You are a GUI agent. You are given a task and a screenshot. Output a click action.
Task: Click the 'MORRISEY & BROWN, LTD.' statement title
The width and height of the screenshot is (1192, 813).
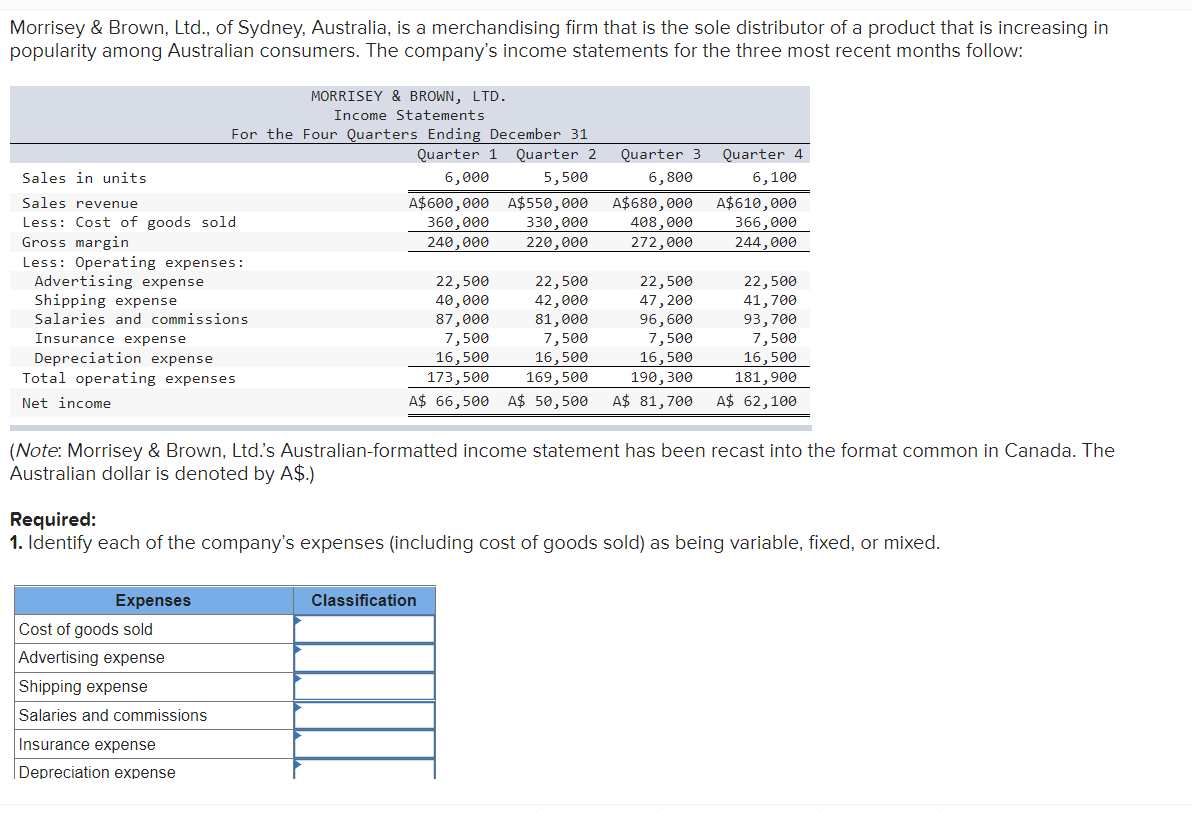408,96
